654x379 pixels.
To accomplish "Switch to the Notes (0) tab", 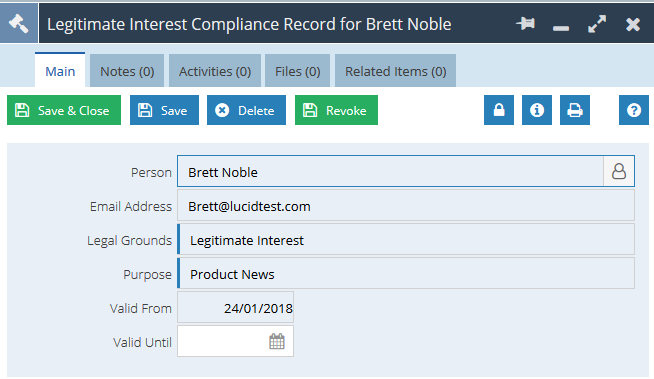I will point(127,71).
